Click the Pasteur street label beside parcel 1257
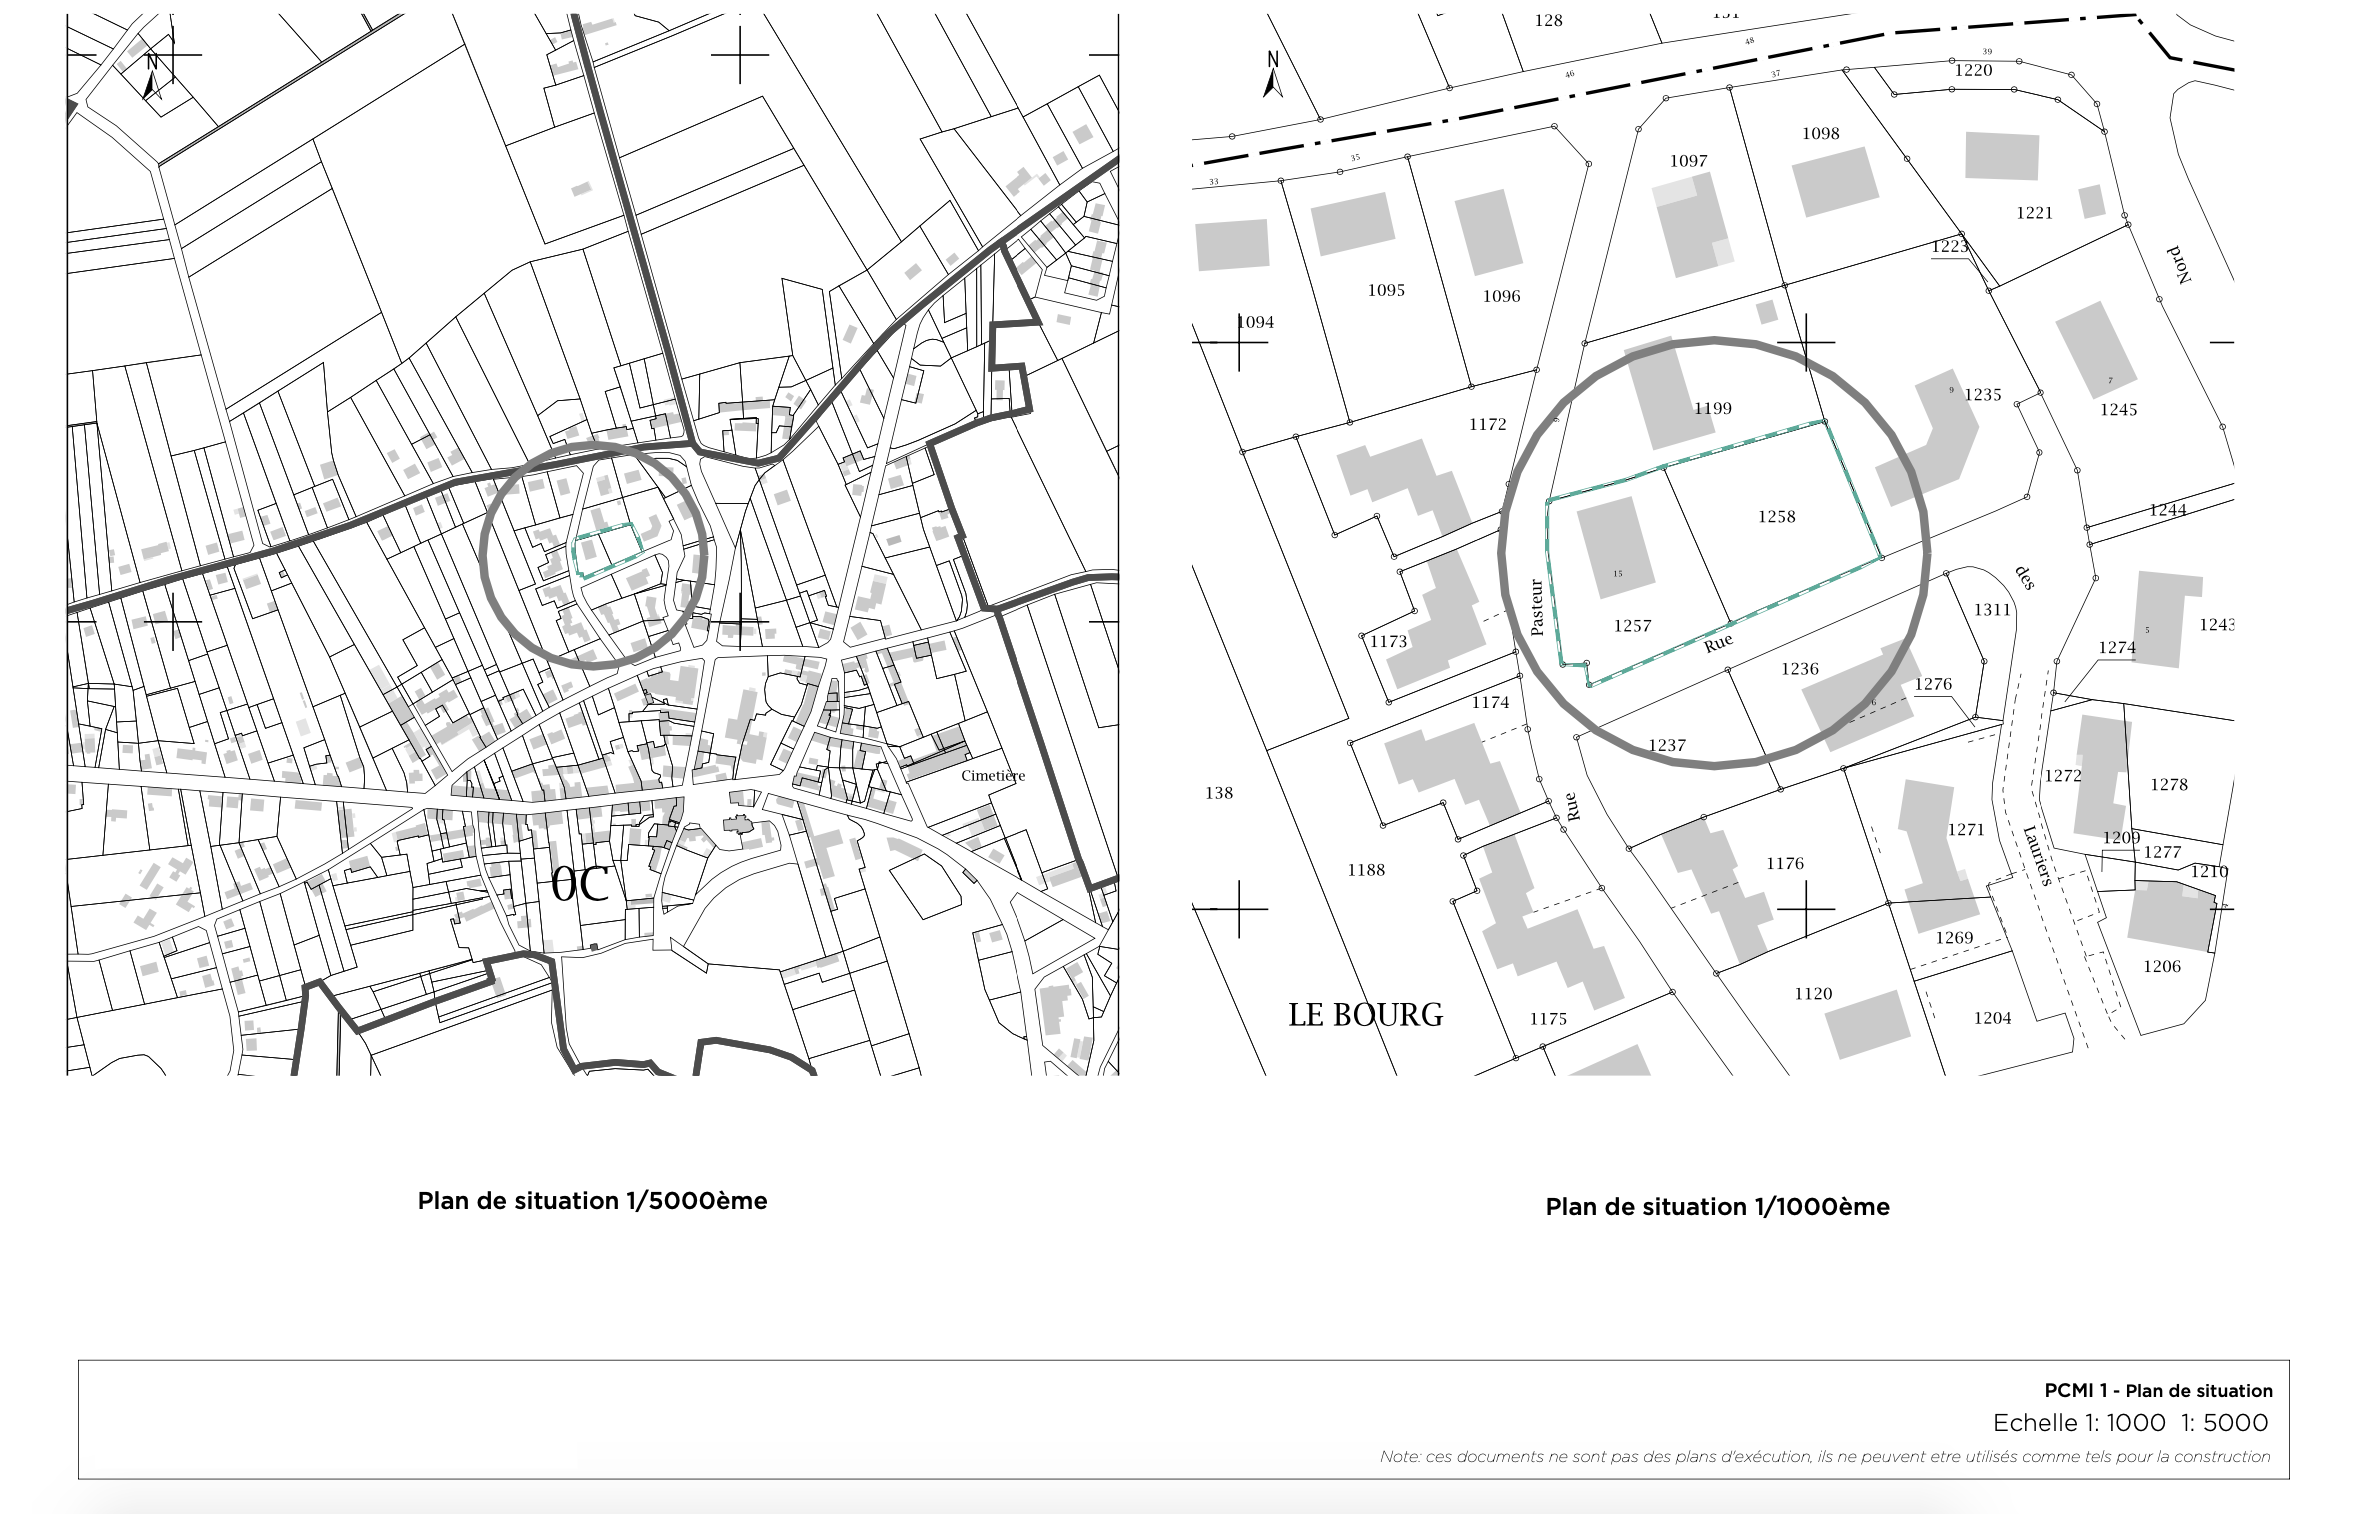This screenshot has width=2356, height=1514. 1537,607
